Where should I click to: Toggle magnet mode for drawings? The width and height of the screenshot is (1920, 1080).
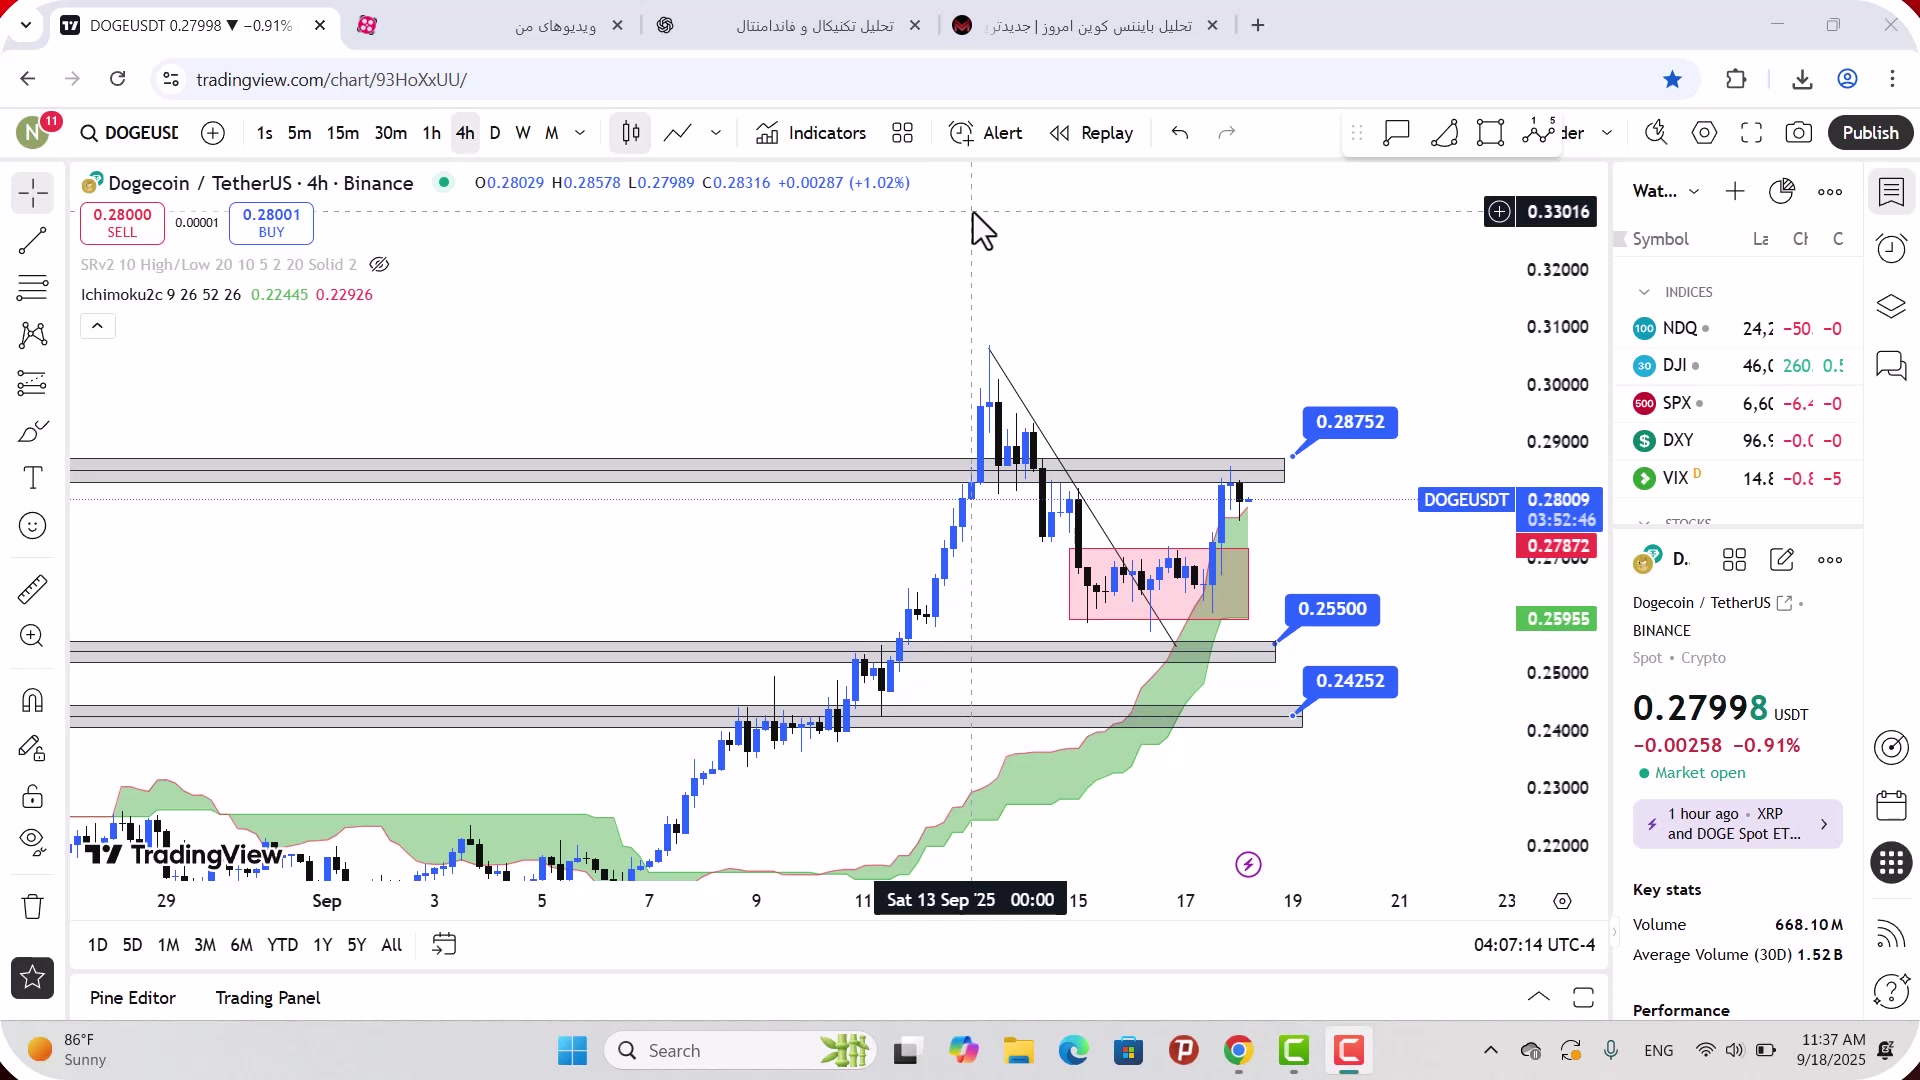tap(33, 701)
